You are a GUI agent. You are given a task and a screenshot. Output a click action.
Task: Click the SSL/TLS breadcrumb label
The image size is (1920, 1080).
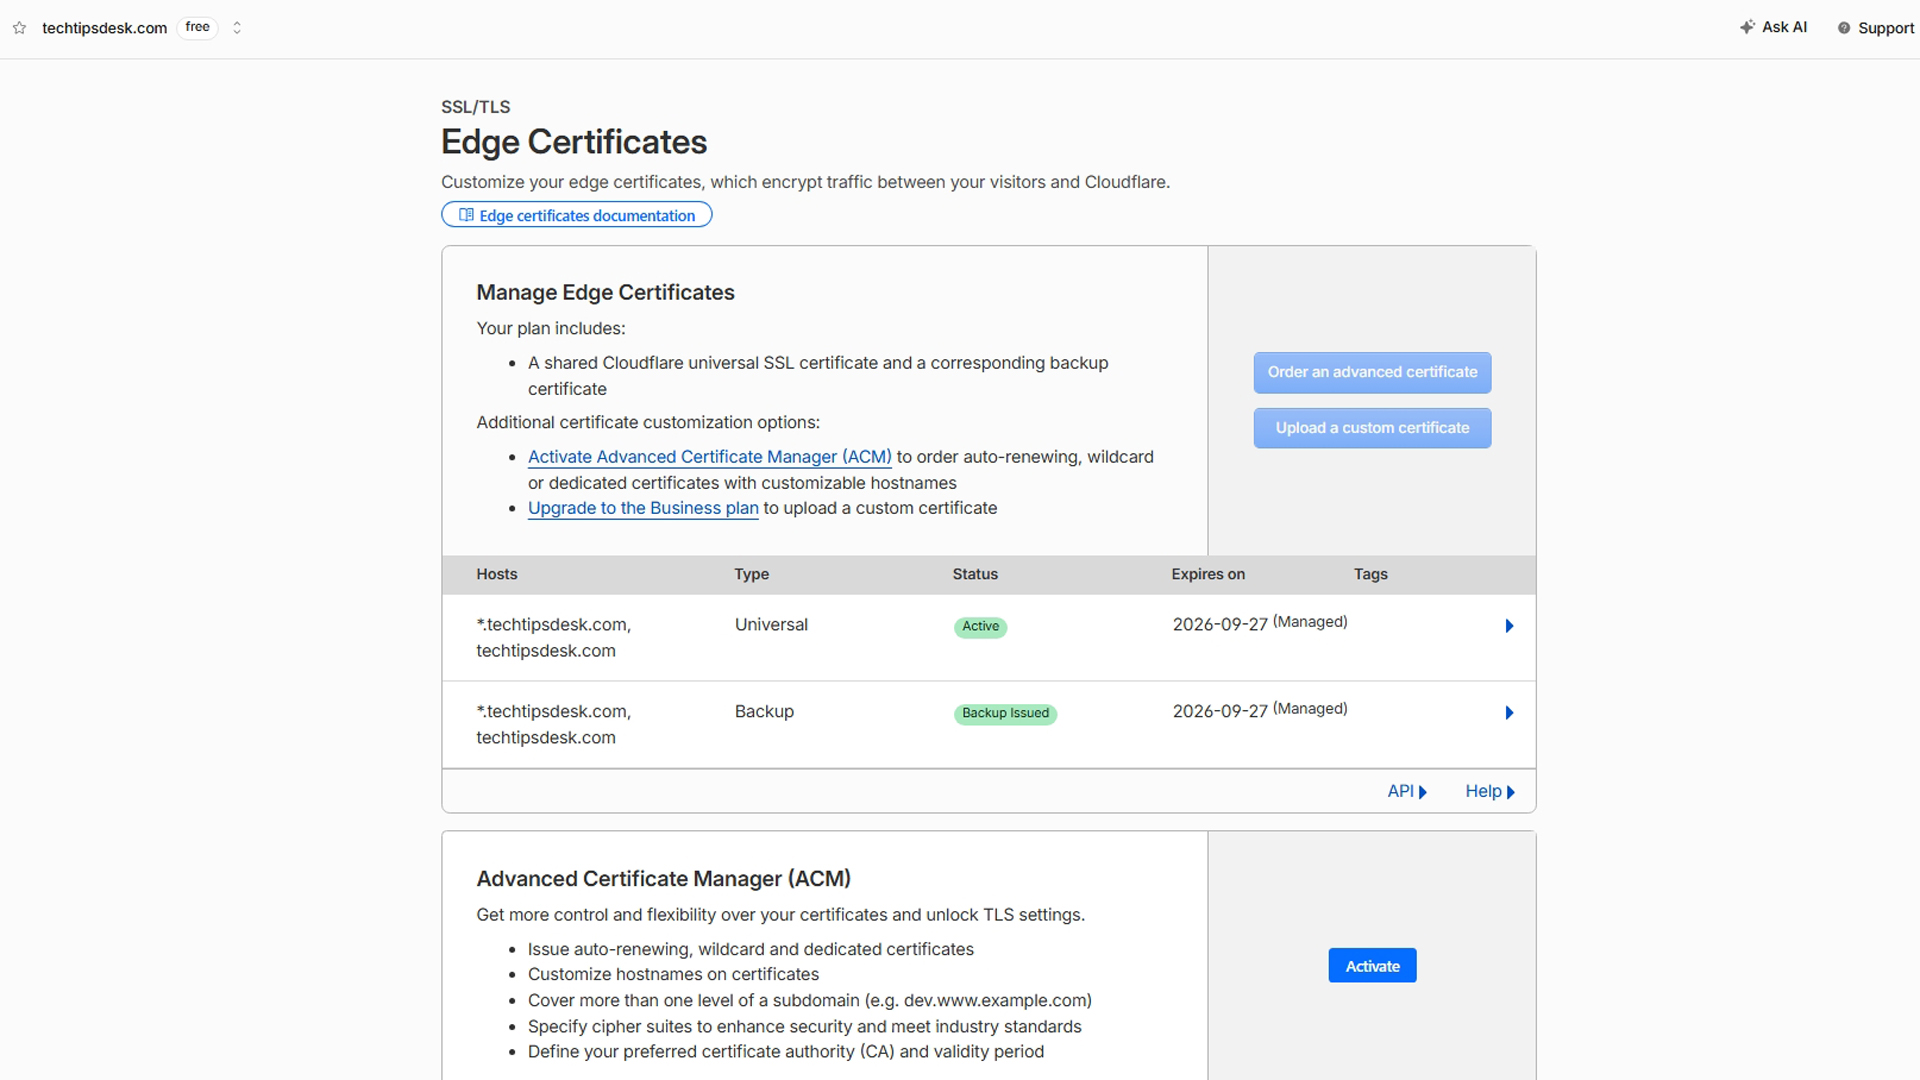(476, 107)
